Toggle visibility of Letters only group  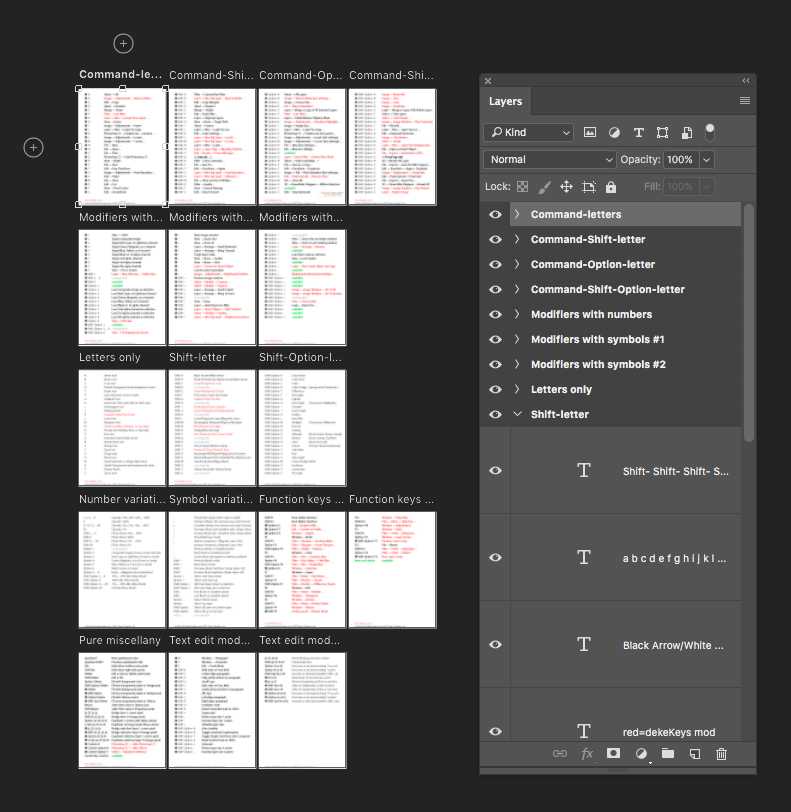[495, 389]
